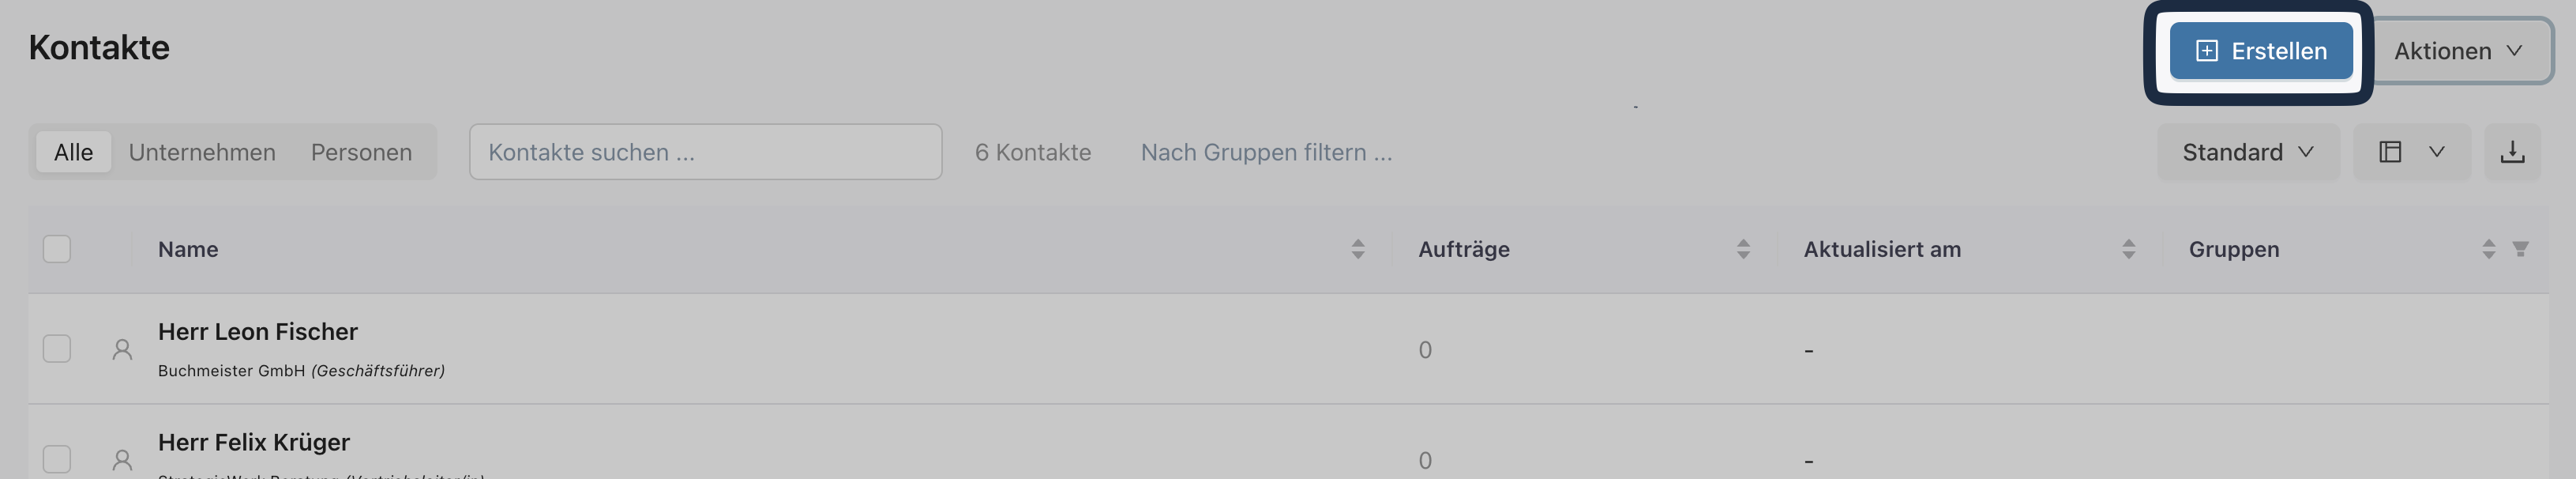The width and height of the screenshot is (2576, 479).
Task: Select the Alle tab
Action: click(x=73, y=152)
